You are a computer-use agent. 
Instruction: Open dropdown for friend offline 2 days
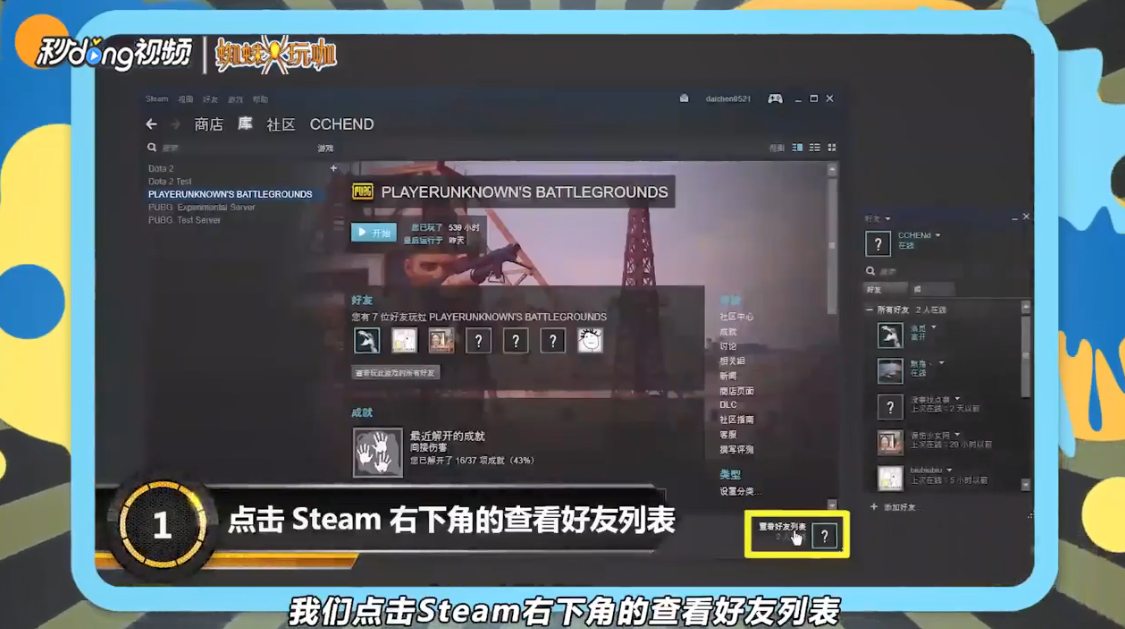(x=957, y=399)
